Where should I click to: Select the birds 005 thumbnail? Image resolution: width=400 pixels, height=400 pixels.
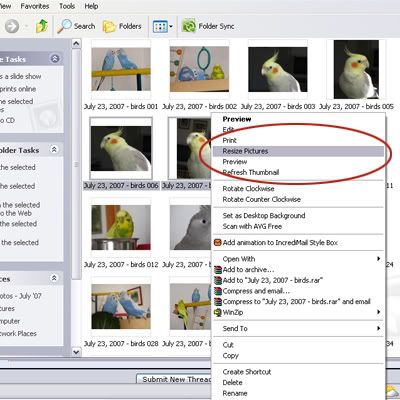tap(356, 69)
